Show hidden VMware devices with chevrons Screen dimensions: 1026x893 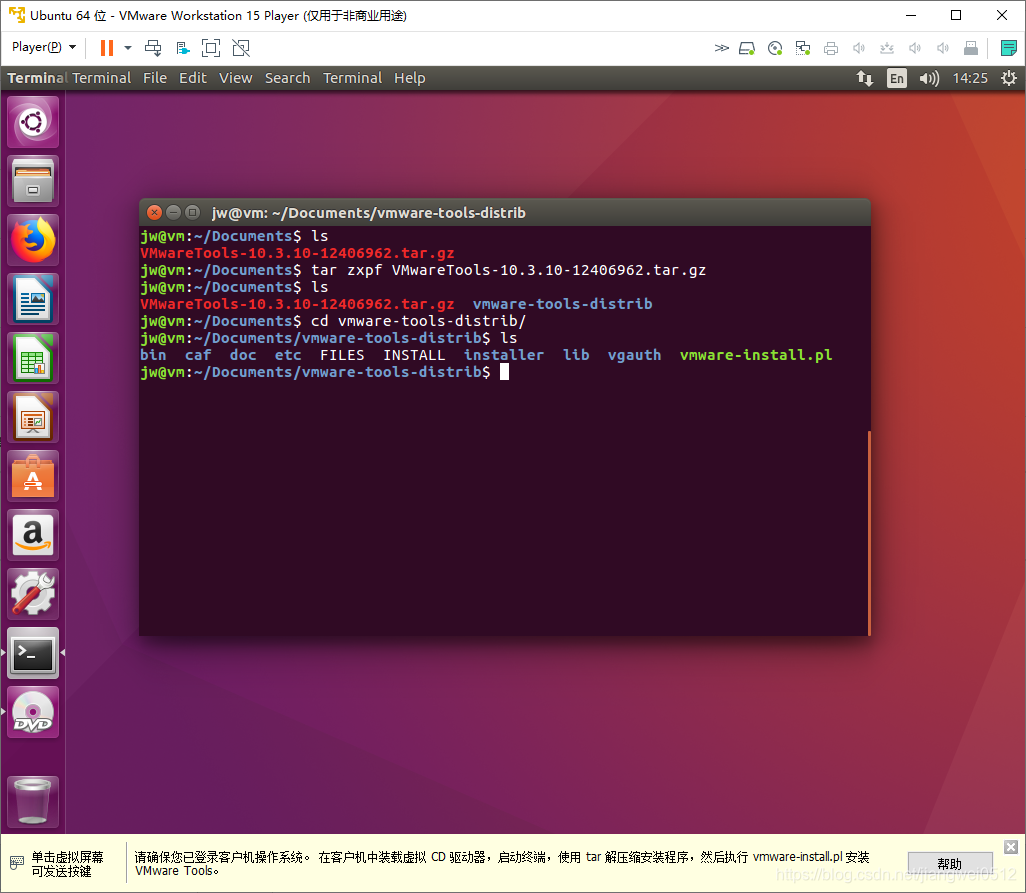(721, 48)
